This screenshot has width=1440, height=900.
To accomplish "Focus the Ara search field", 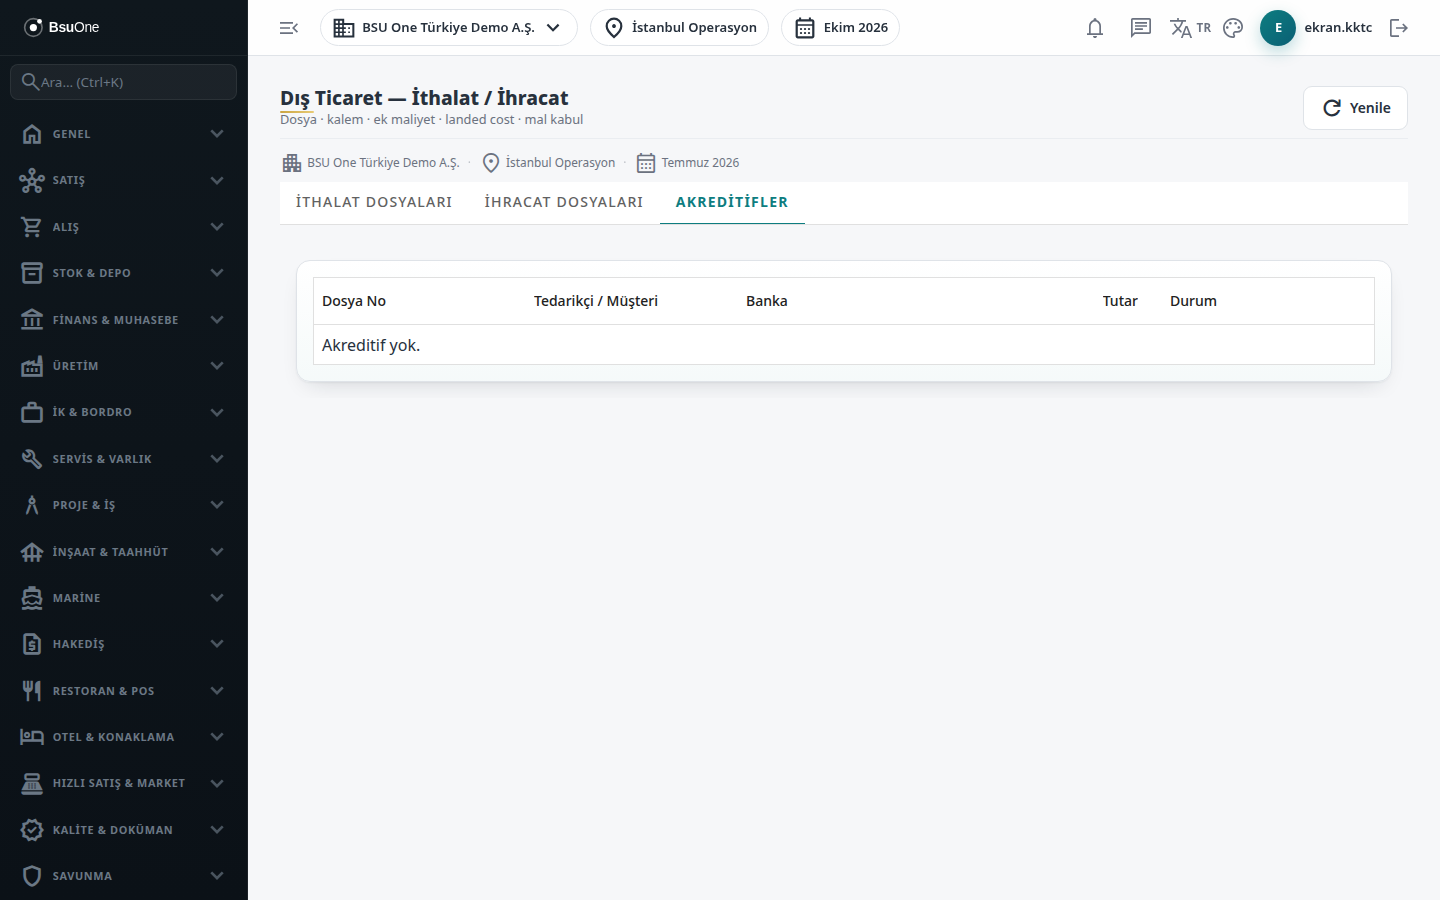I will tap(124, 82).
